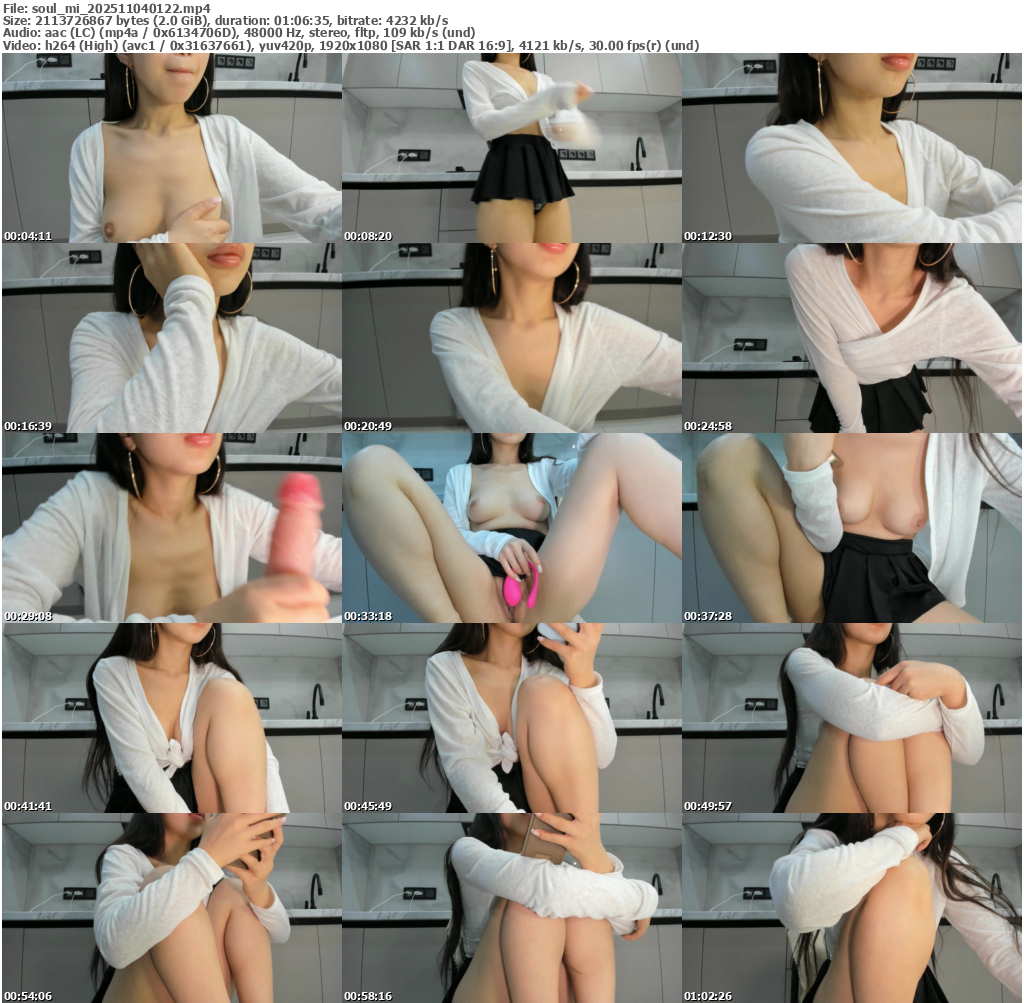Select the thumbnail at 00:20:49
This screenshot has width=1024, height=1003.
[x=511, y=338]
